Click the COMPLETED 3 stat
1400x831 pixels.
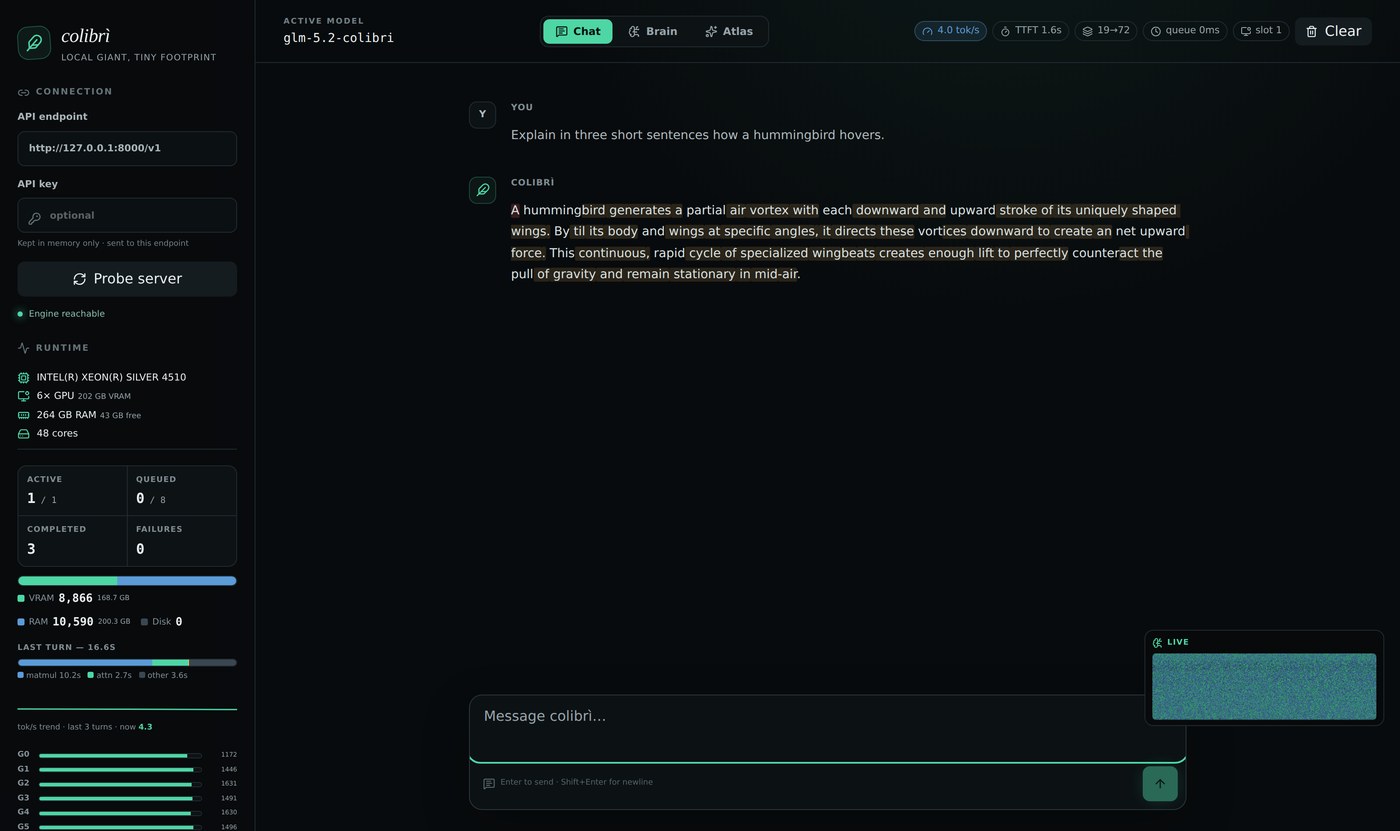pos(72,541)
